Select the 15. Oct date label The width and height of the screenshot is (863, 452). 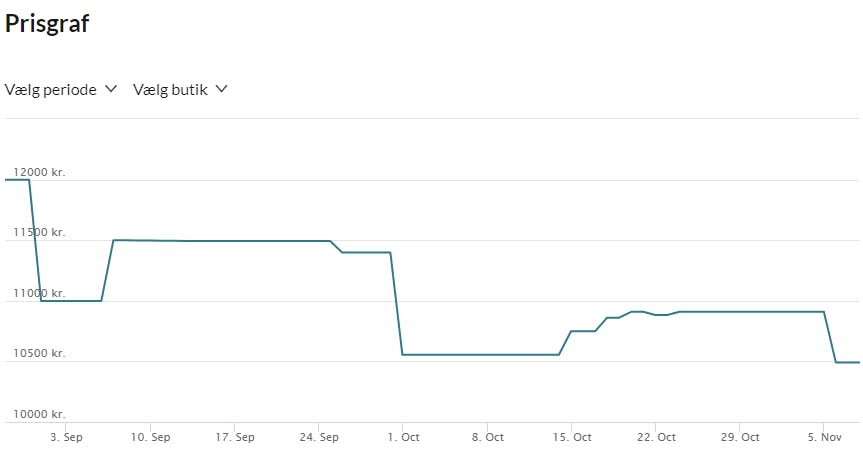(x=571, y=437)
